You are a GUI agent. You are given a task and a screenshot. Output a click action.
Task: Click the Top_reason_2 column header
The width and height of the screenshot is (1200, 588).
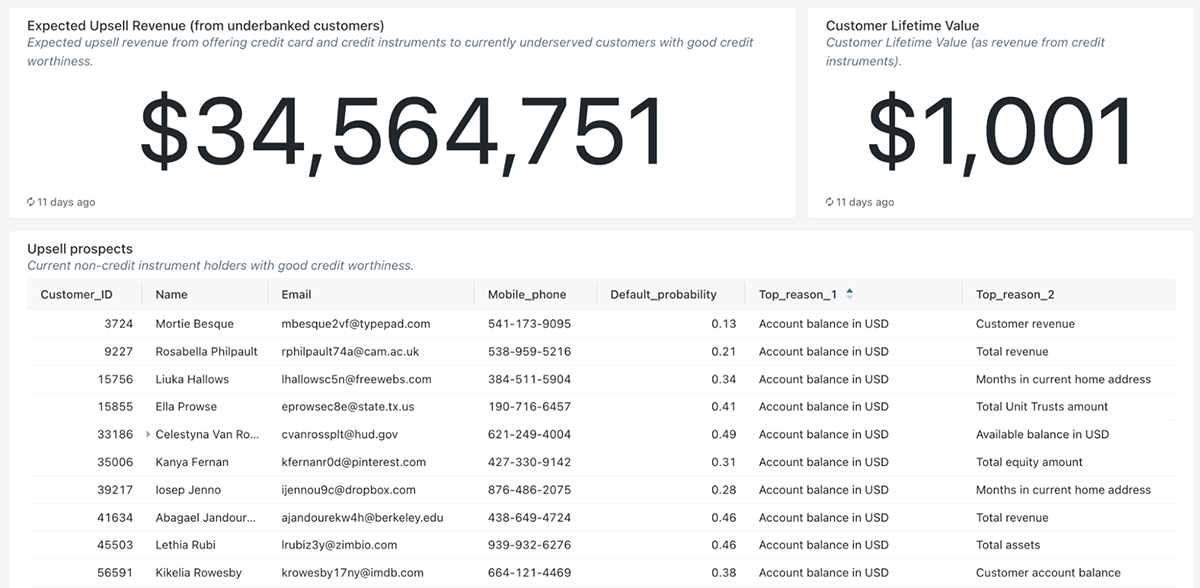(1015, 295)
